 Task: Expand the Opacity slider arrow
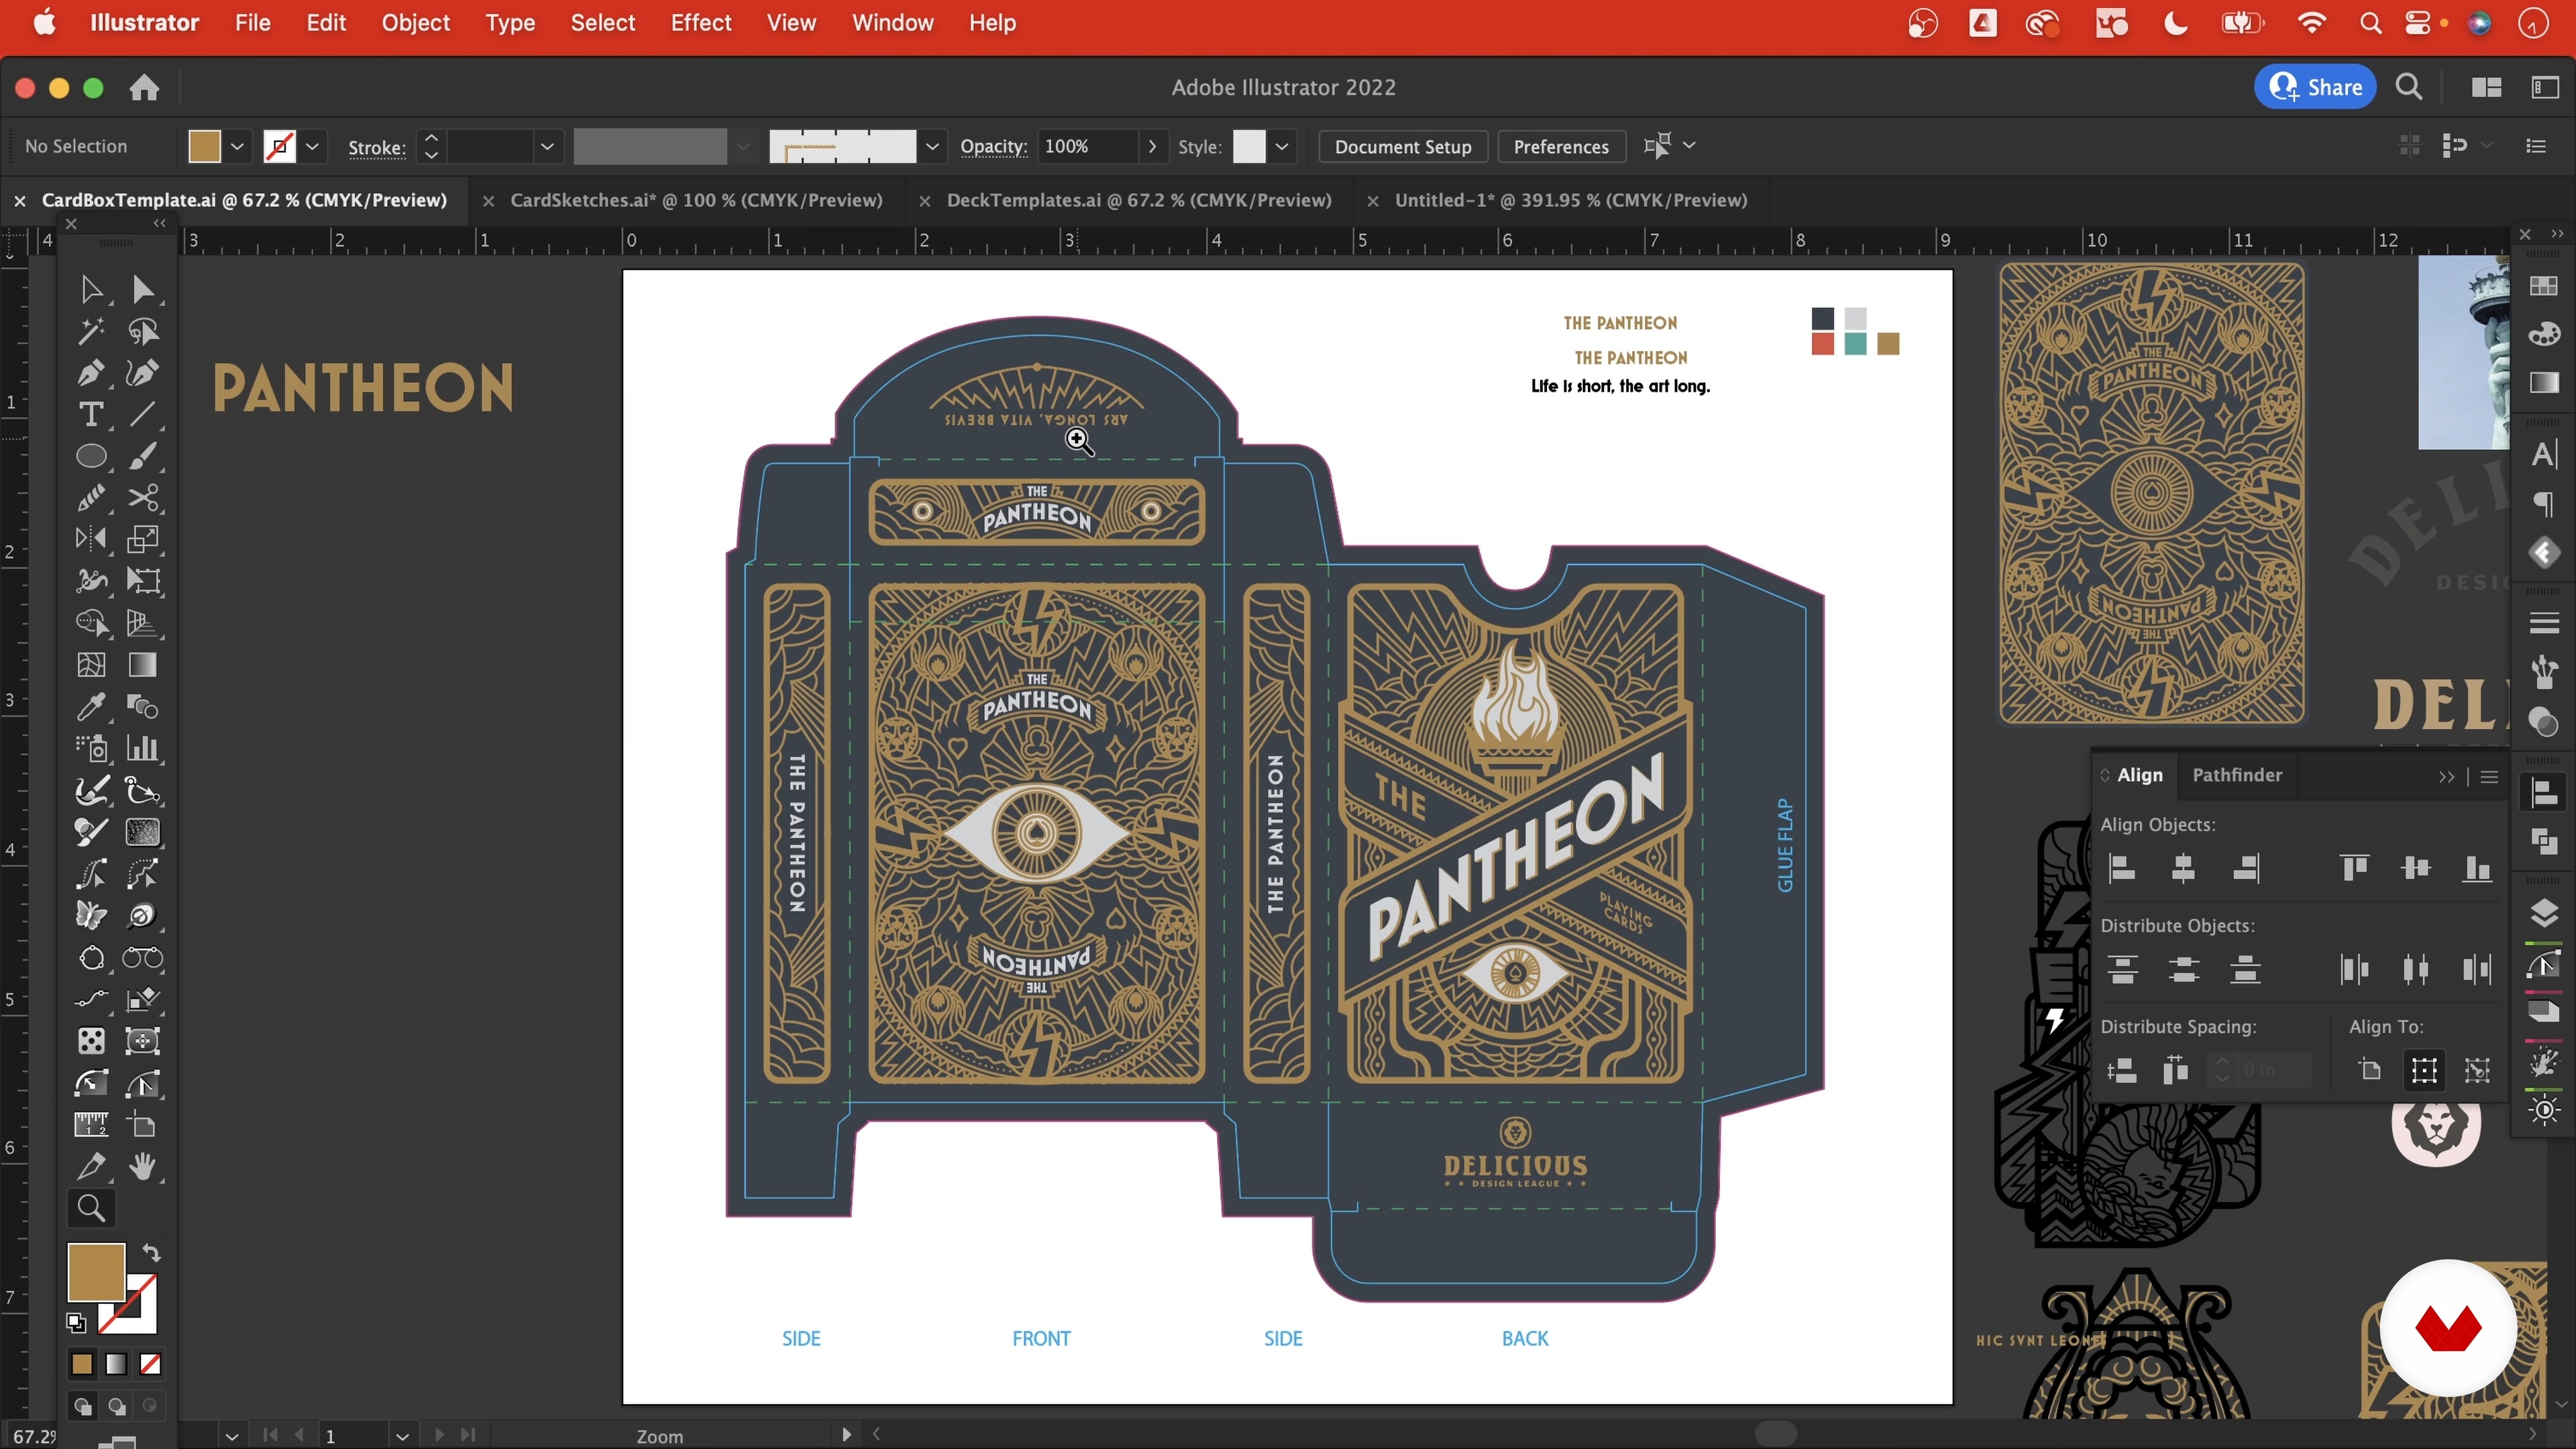tap(1152, 147)
